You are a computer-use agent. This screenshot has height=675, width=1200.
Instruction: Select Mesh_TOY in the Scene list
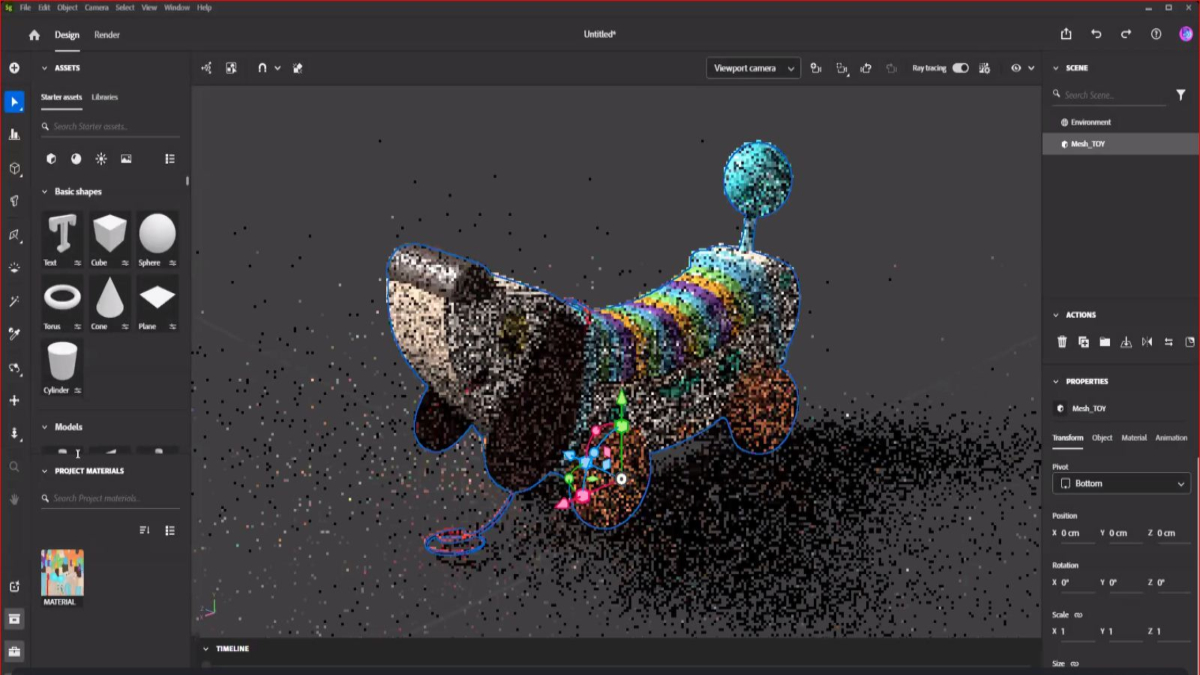point(1088,144)
